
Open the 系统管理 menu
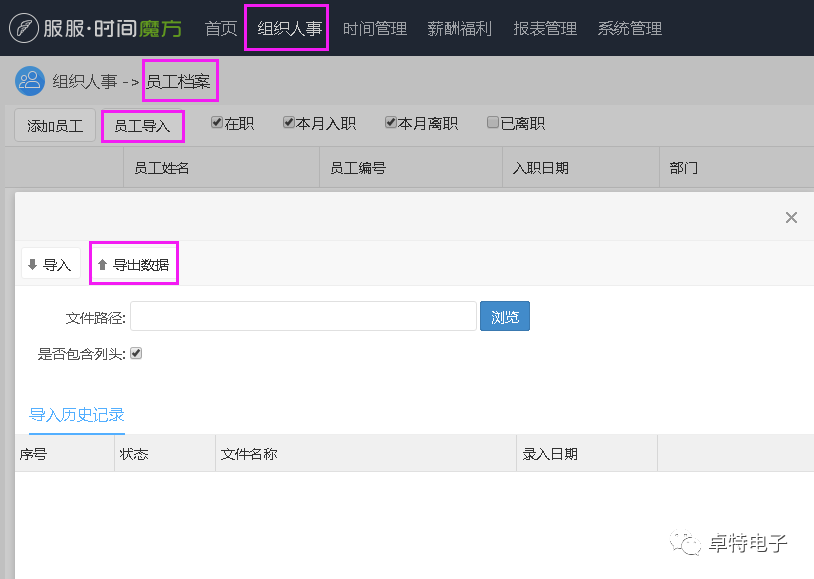click(630, 28)
